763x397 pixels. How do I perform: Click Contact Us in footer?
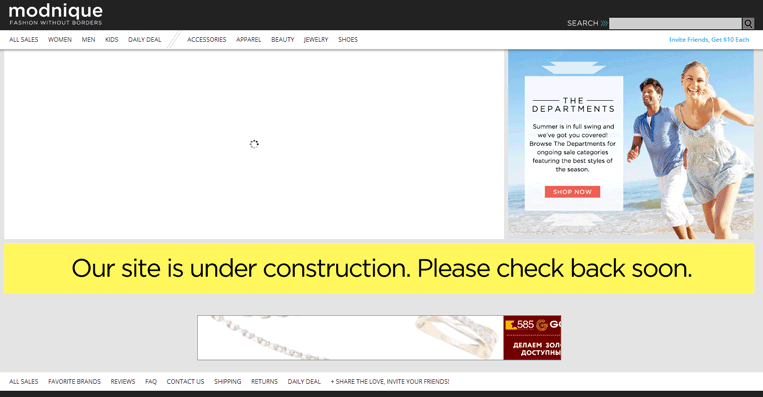tap(185, 382)
